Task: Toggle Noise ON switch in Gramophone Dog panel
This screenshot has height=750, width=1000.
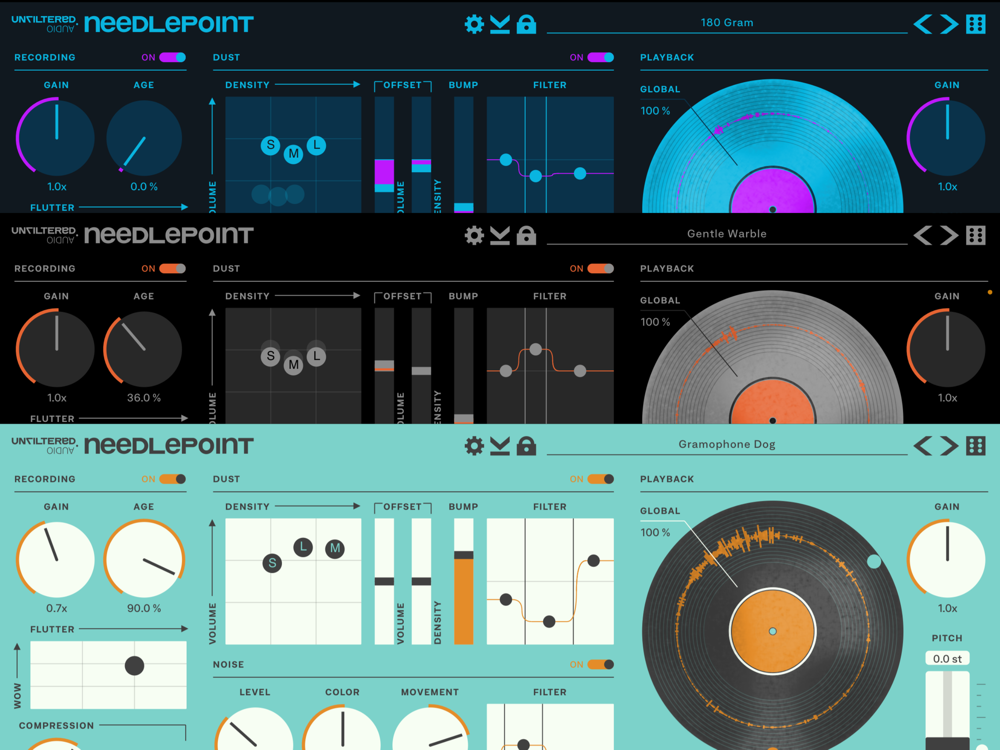Action: (x=600, y=665)
